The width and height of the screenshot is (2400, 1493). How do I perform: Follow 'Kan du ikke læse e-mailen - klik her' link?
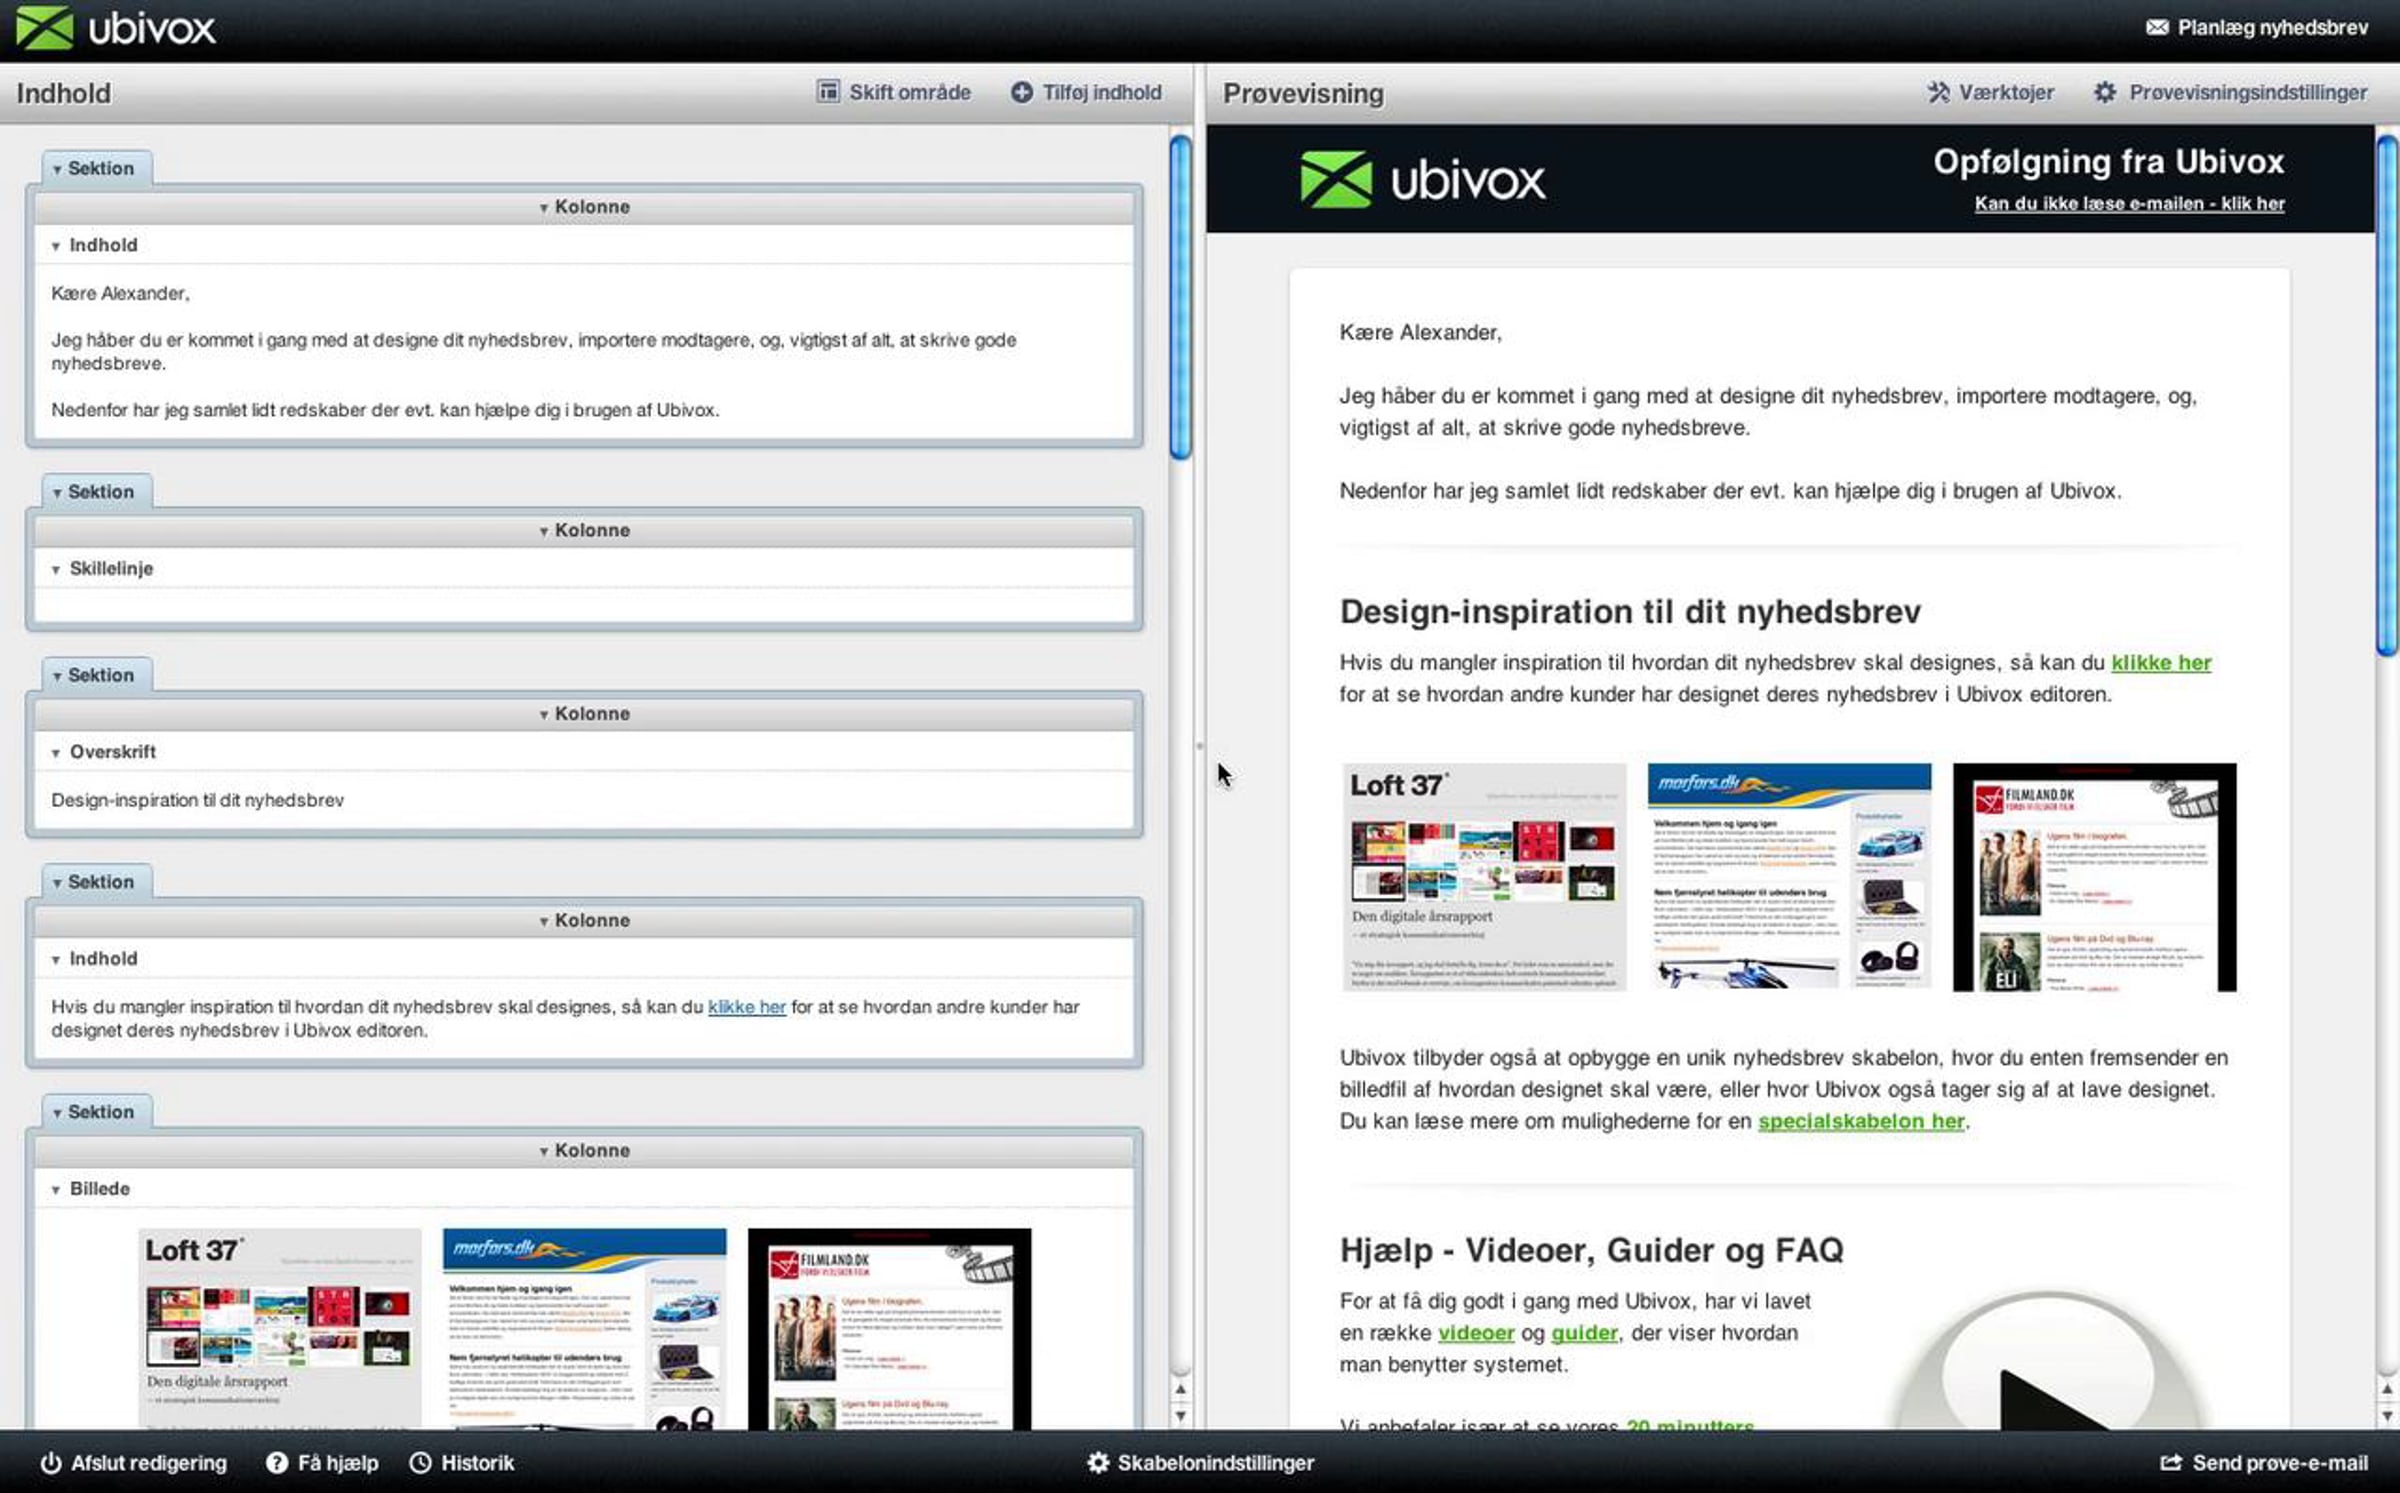click(2129, 204)
